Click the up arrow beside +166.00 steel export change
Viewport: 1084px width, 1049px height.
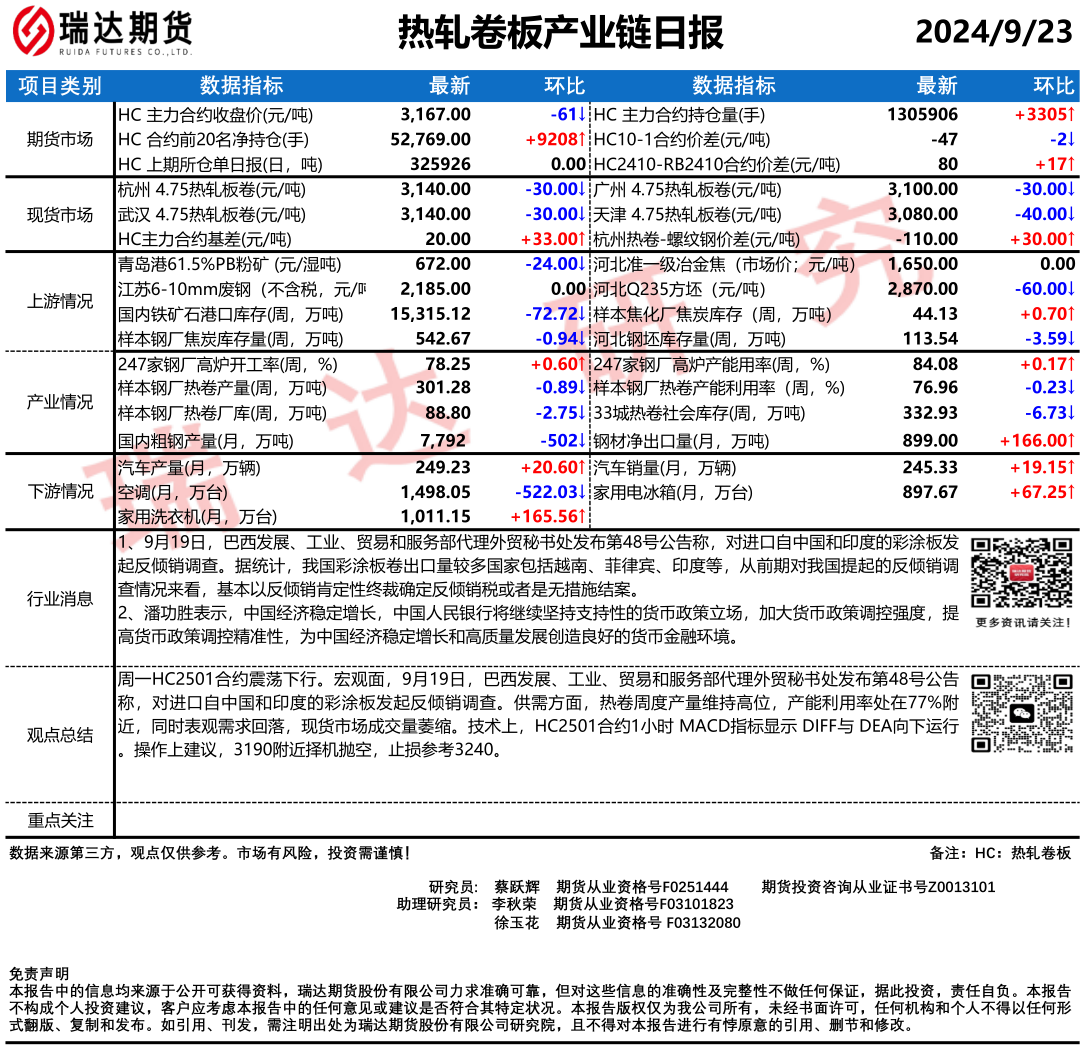point(1070,440)
